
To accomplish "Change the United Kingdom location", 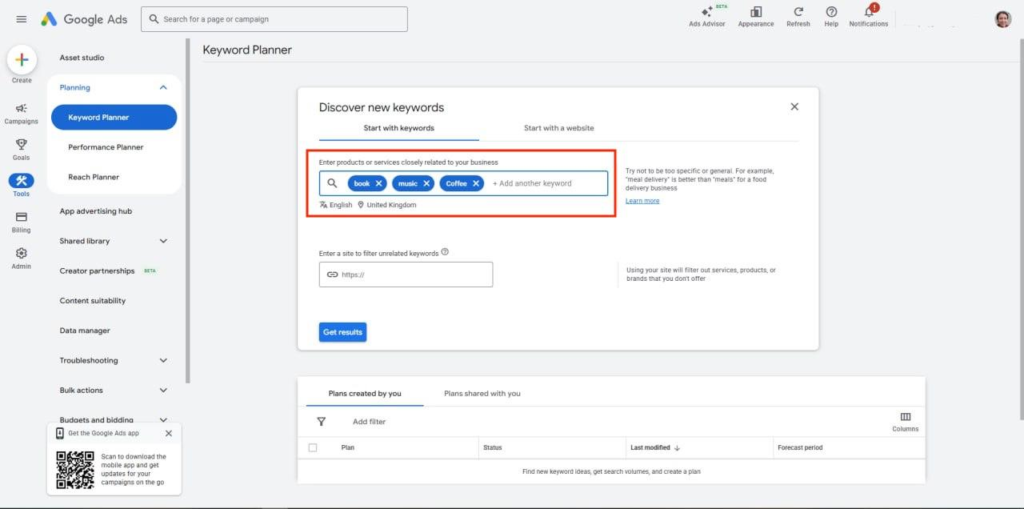I will (x=387, y=205).
